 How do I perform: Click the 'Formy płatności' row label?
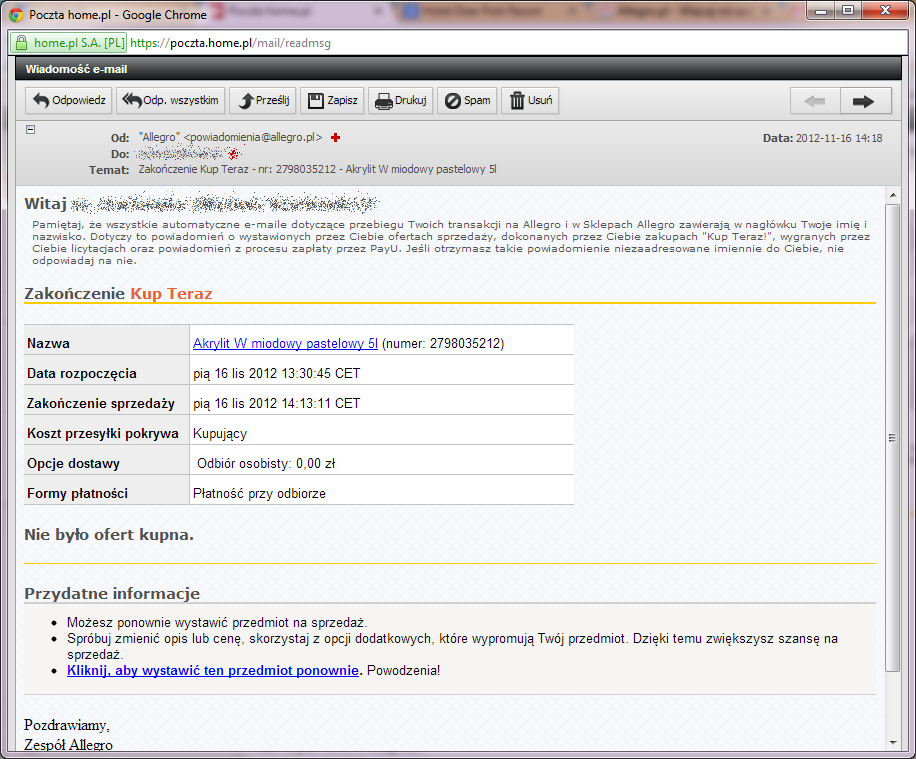pyautogui.click(x=77, y=493)
